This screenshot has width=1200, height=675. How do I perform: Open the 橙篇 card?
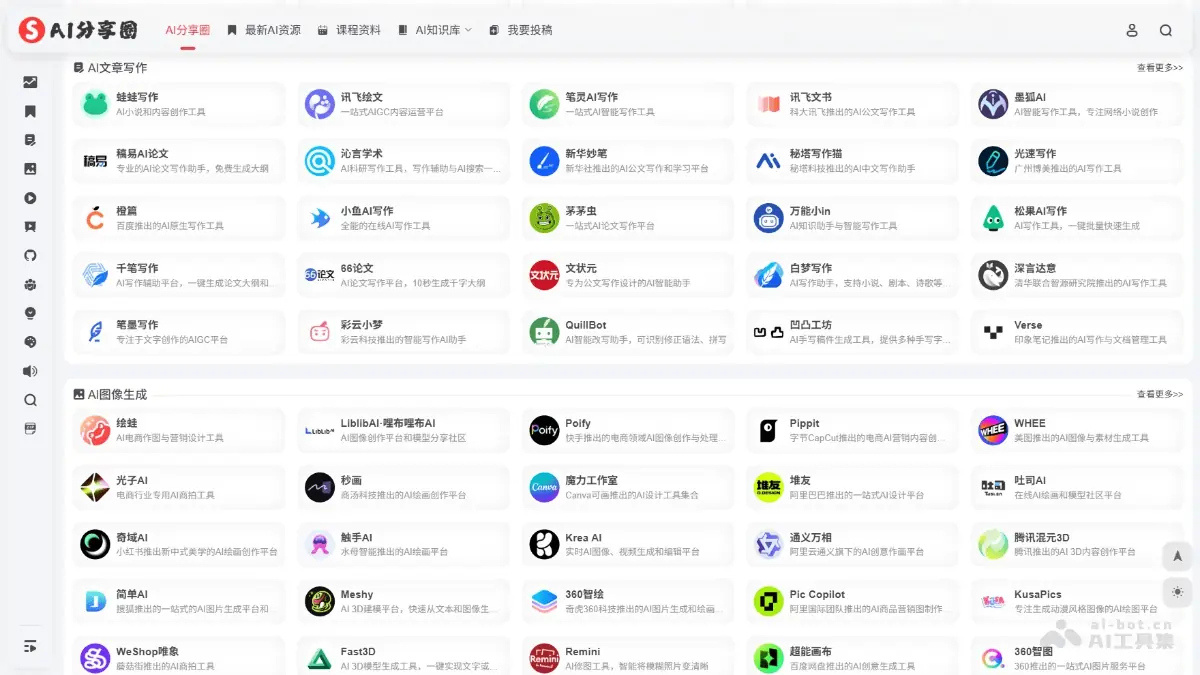pos(179,218)
